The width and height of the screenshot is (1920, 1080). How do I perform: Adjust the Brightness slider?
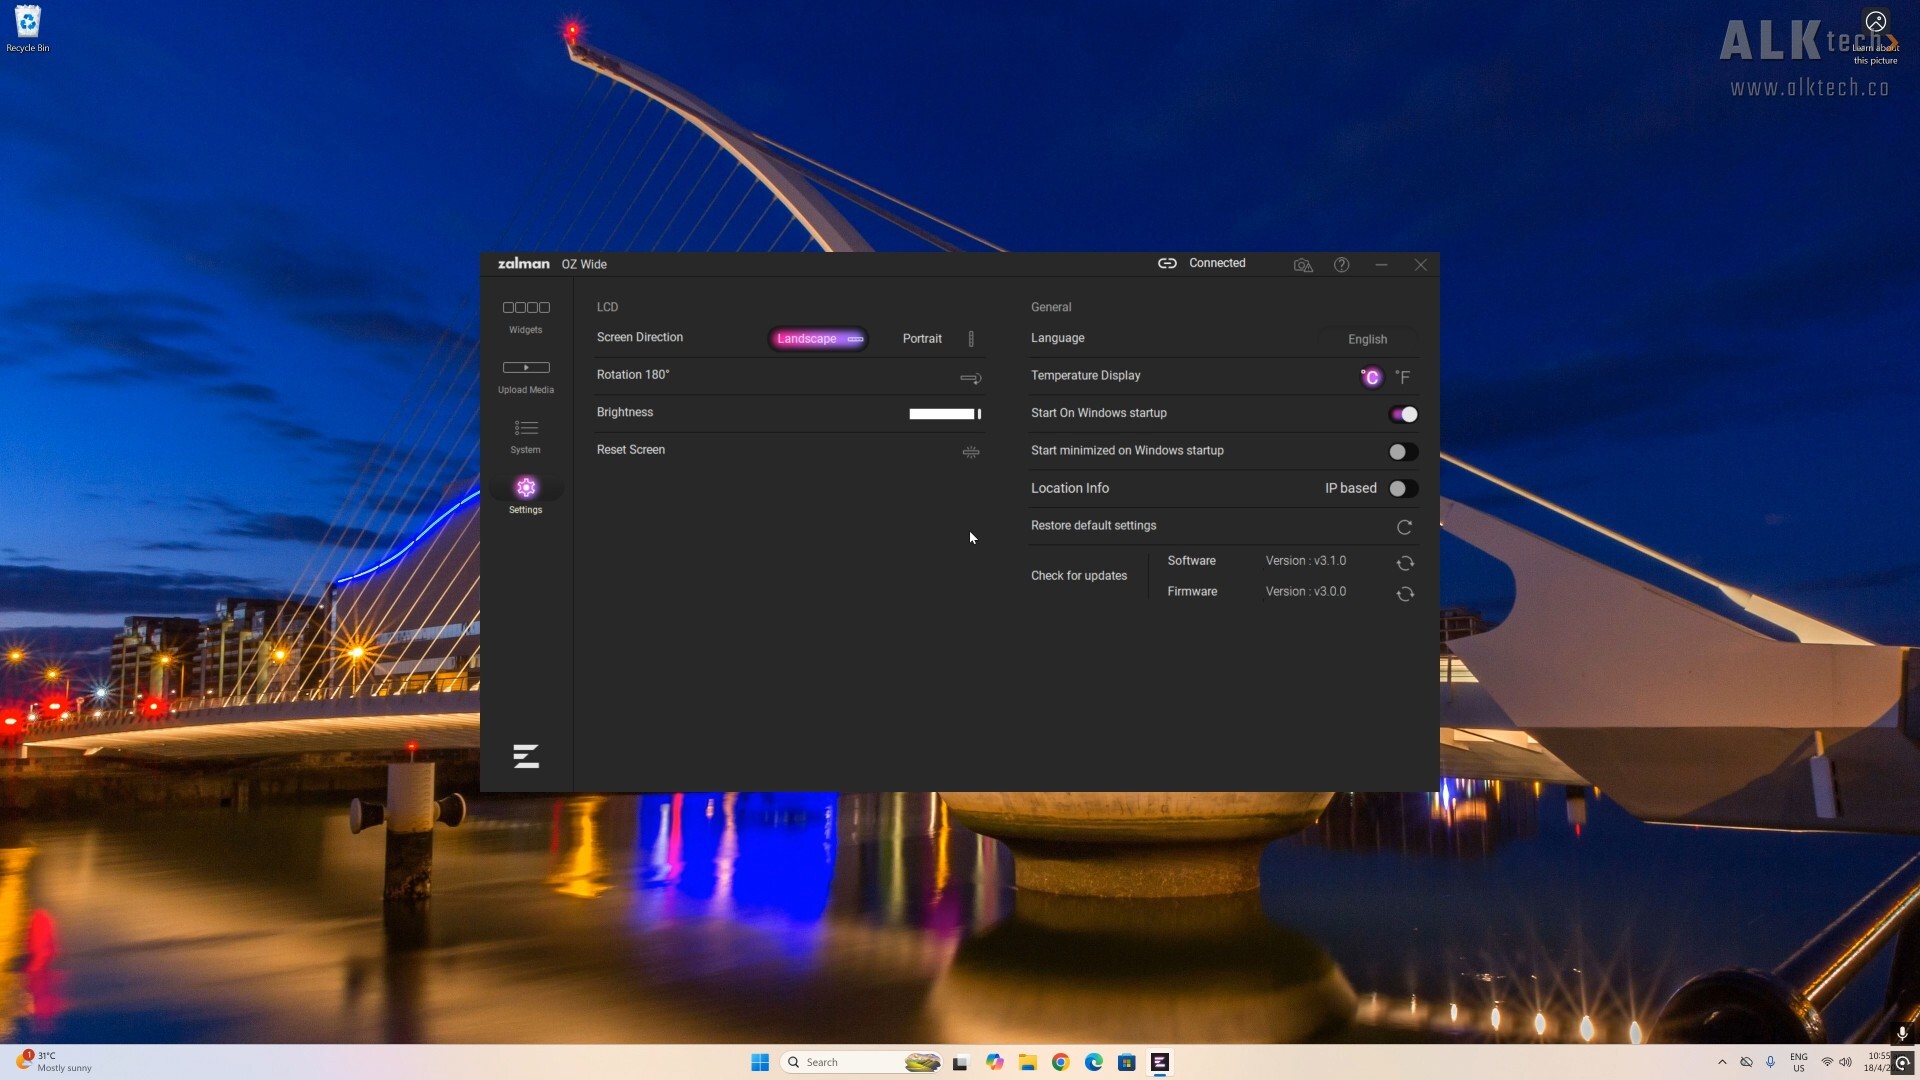tap(944, 413)
